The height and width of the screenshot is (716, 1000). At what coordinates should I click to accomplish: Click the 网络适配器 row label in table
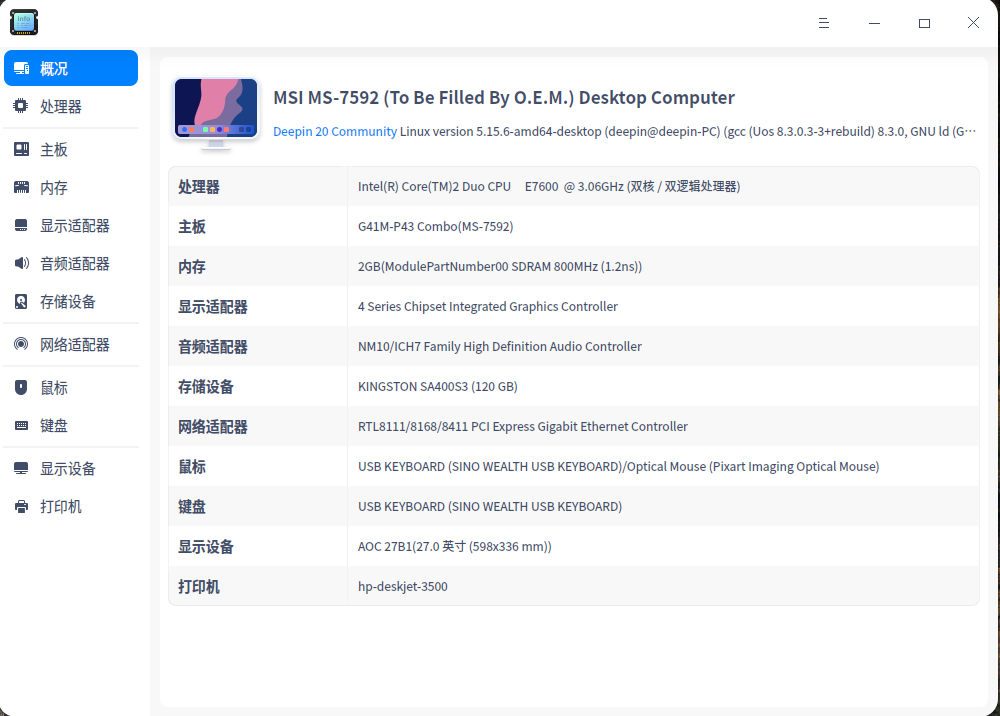[212, 427]
